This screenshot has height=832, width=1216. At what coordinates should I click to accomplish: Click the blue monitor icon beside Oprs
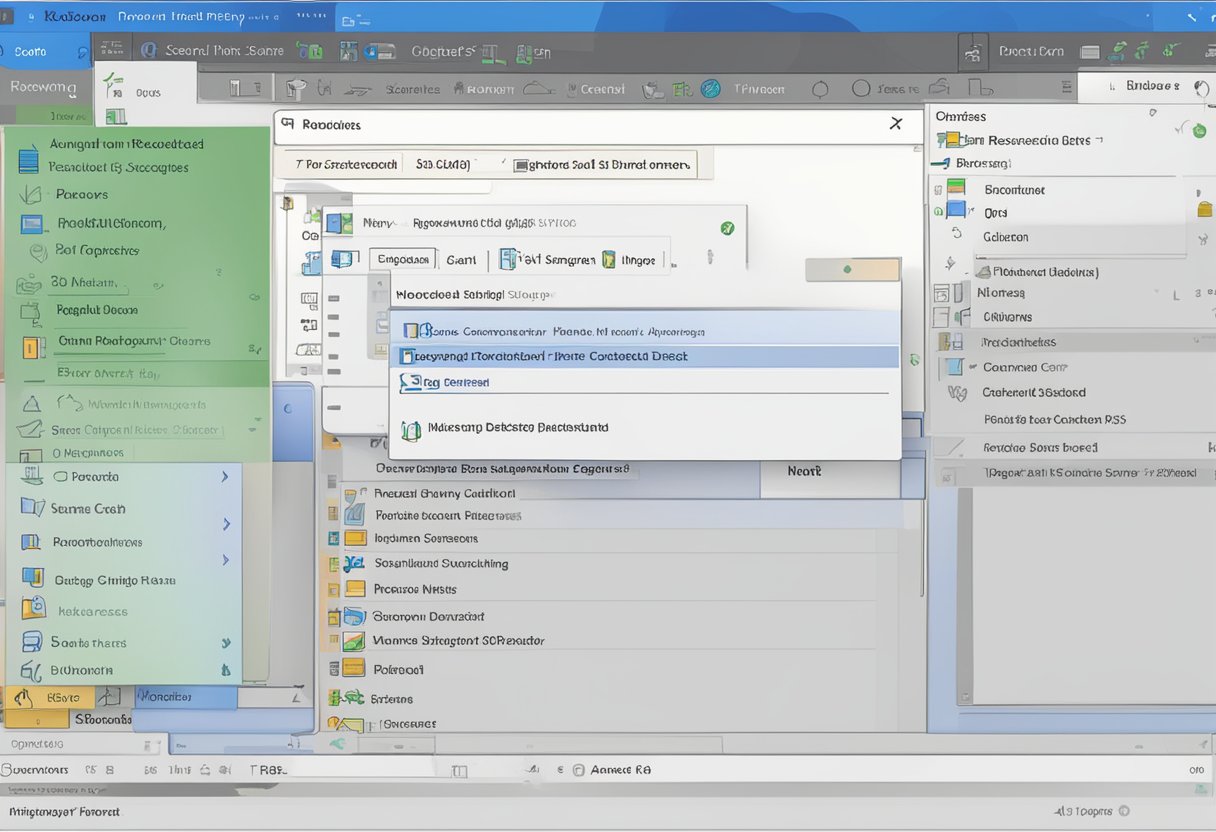pos(957,211)
